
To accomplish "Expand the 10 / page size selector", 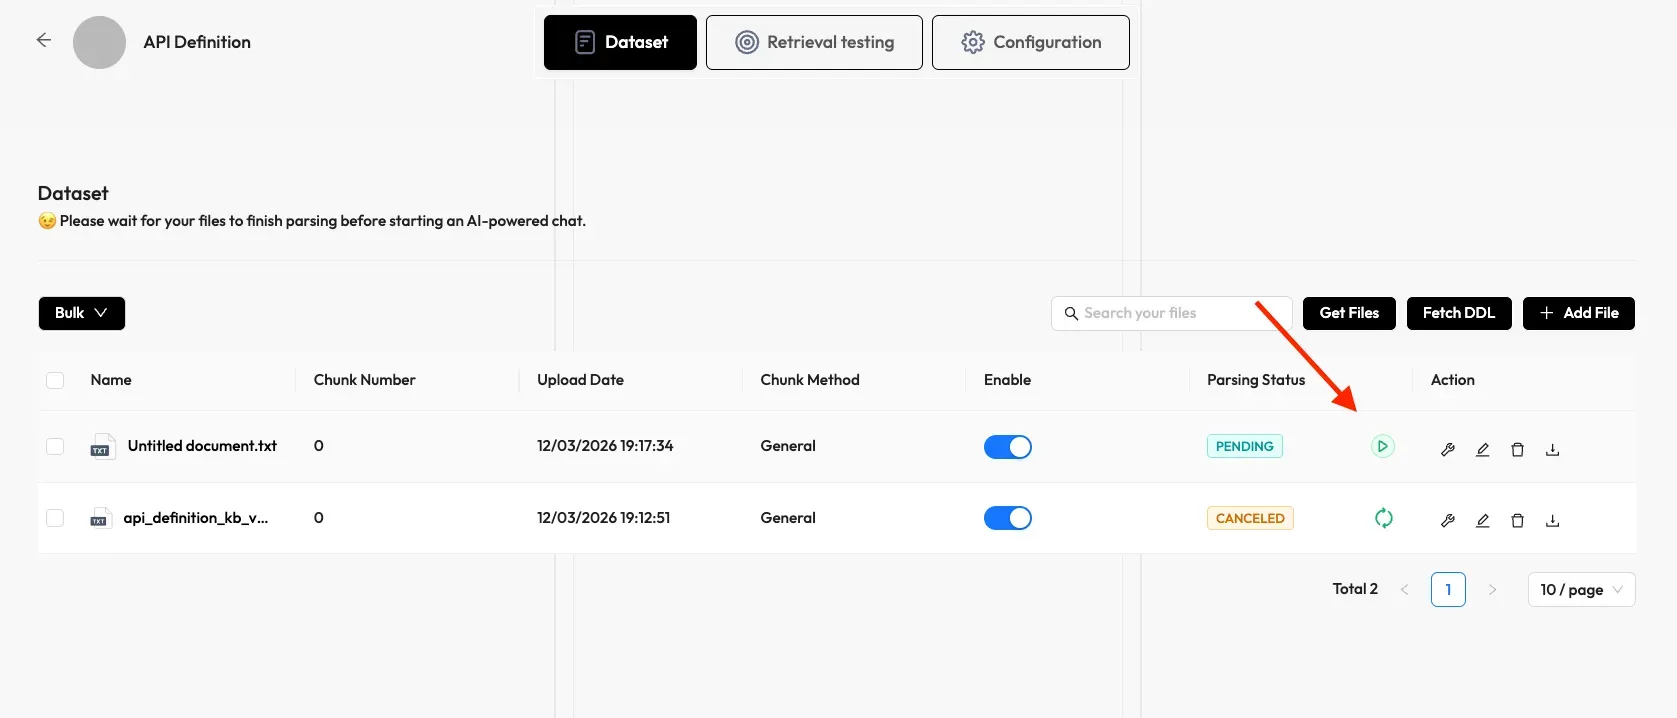I will point(1580,589).
